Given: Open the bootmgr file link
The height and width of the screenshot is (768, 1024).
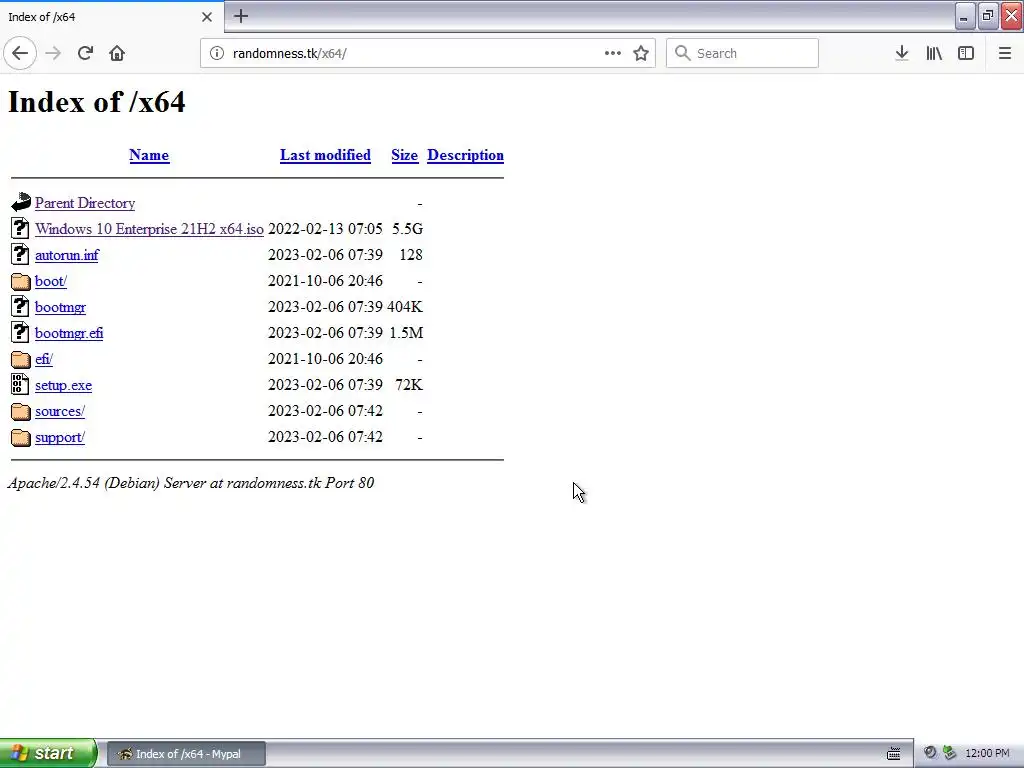Looking at the screenshot, I should click(x=60, y=307).
